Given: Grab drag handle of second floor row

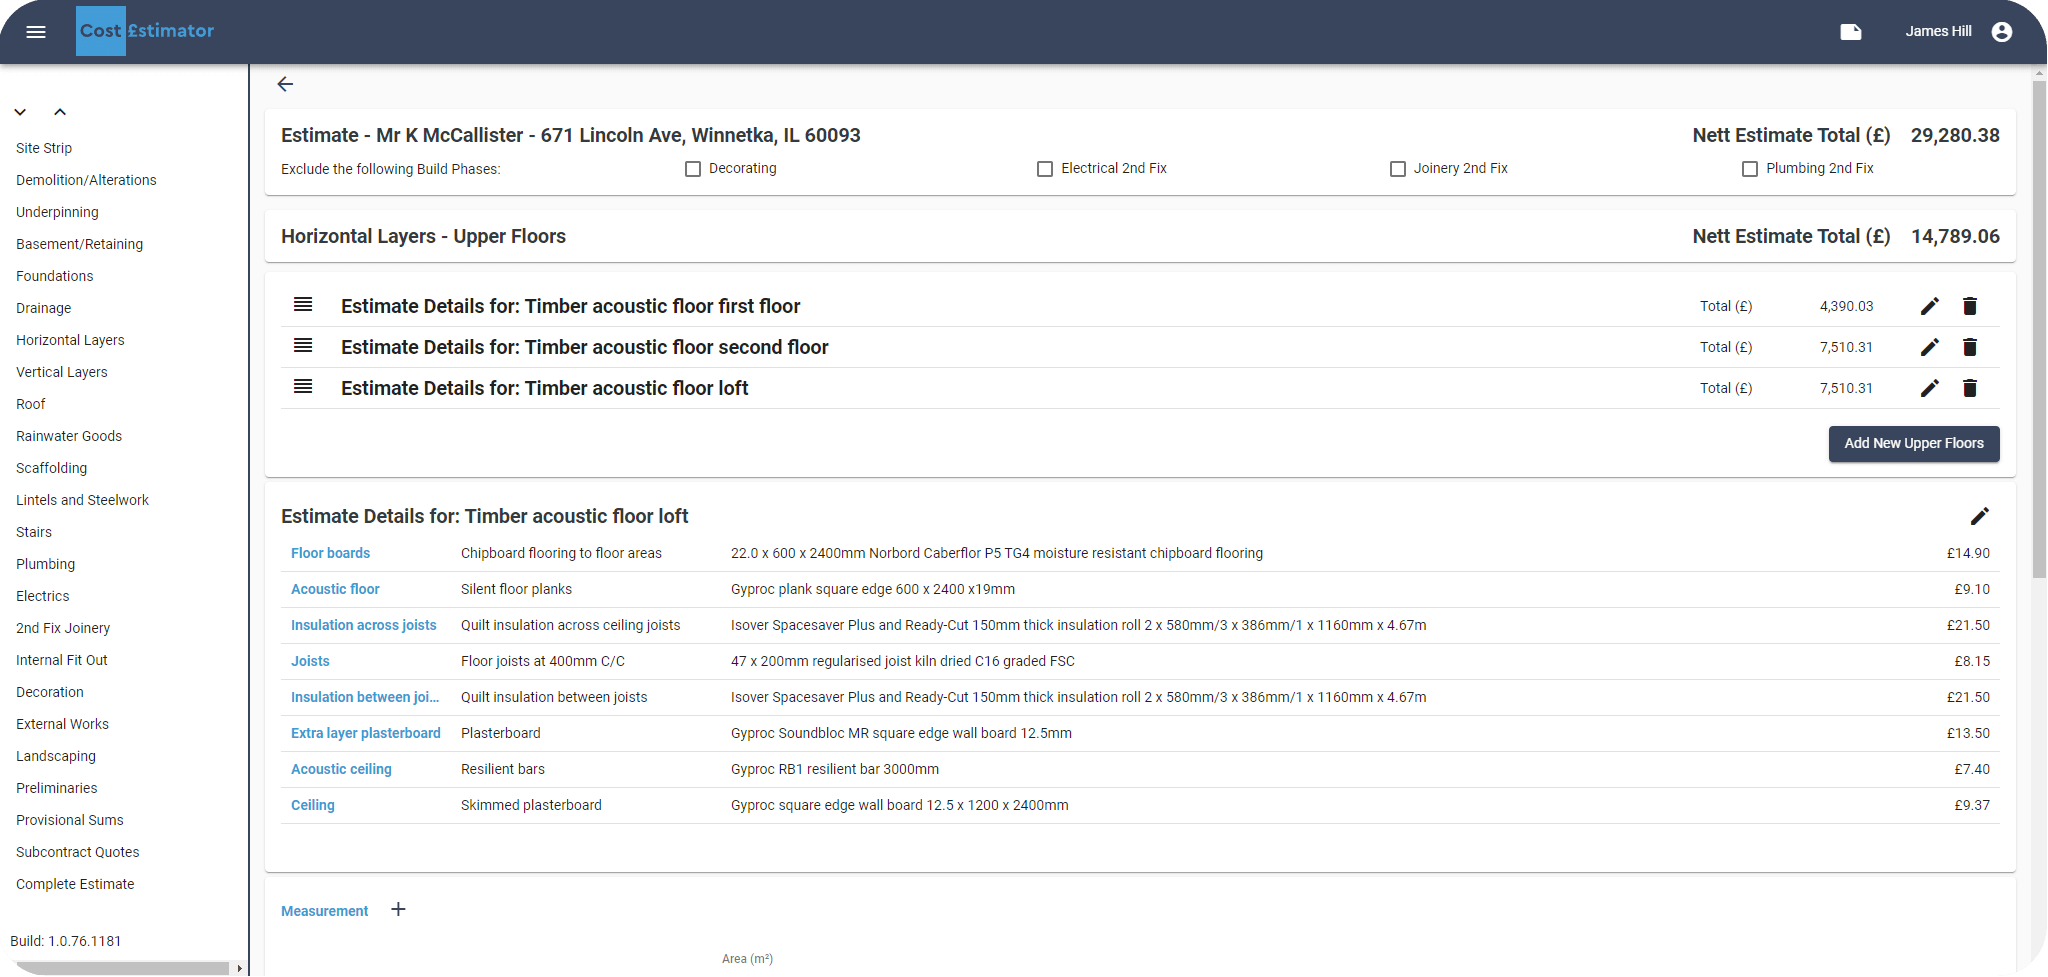Looking at the screenshot, I should [x=303, y=345].
